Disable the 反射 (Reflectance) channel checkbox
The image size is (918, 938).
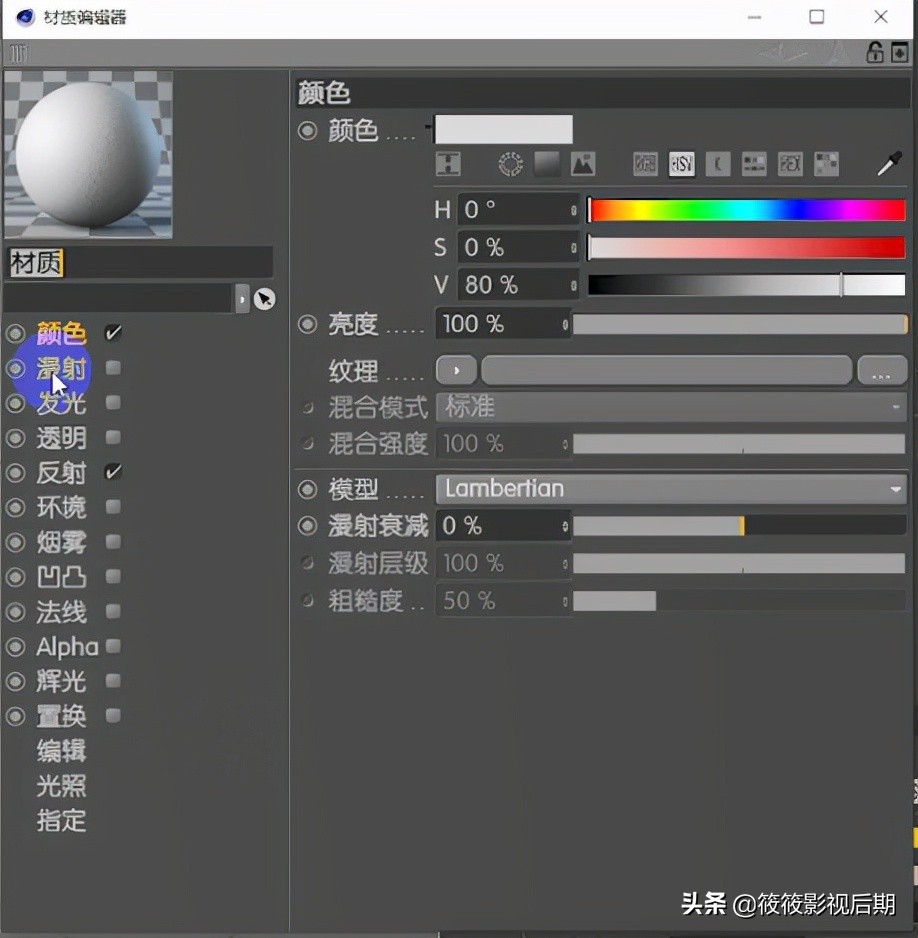(112, 471)
